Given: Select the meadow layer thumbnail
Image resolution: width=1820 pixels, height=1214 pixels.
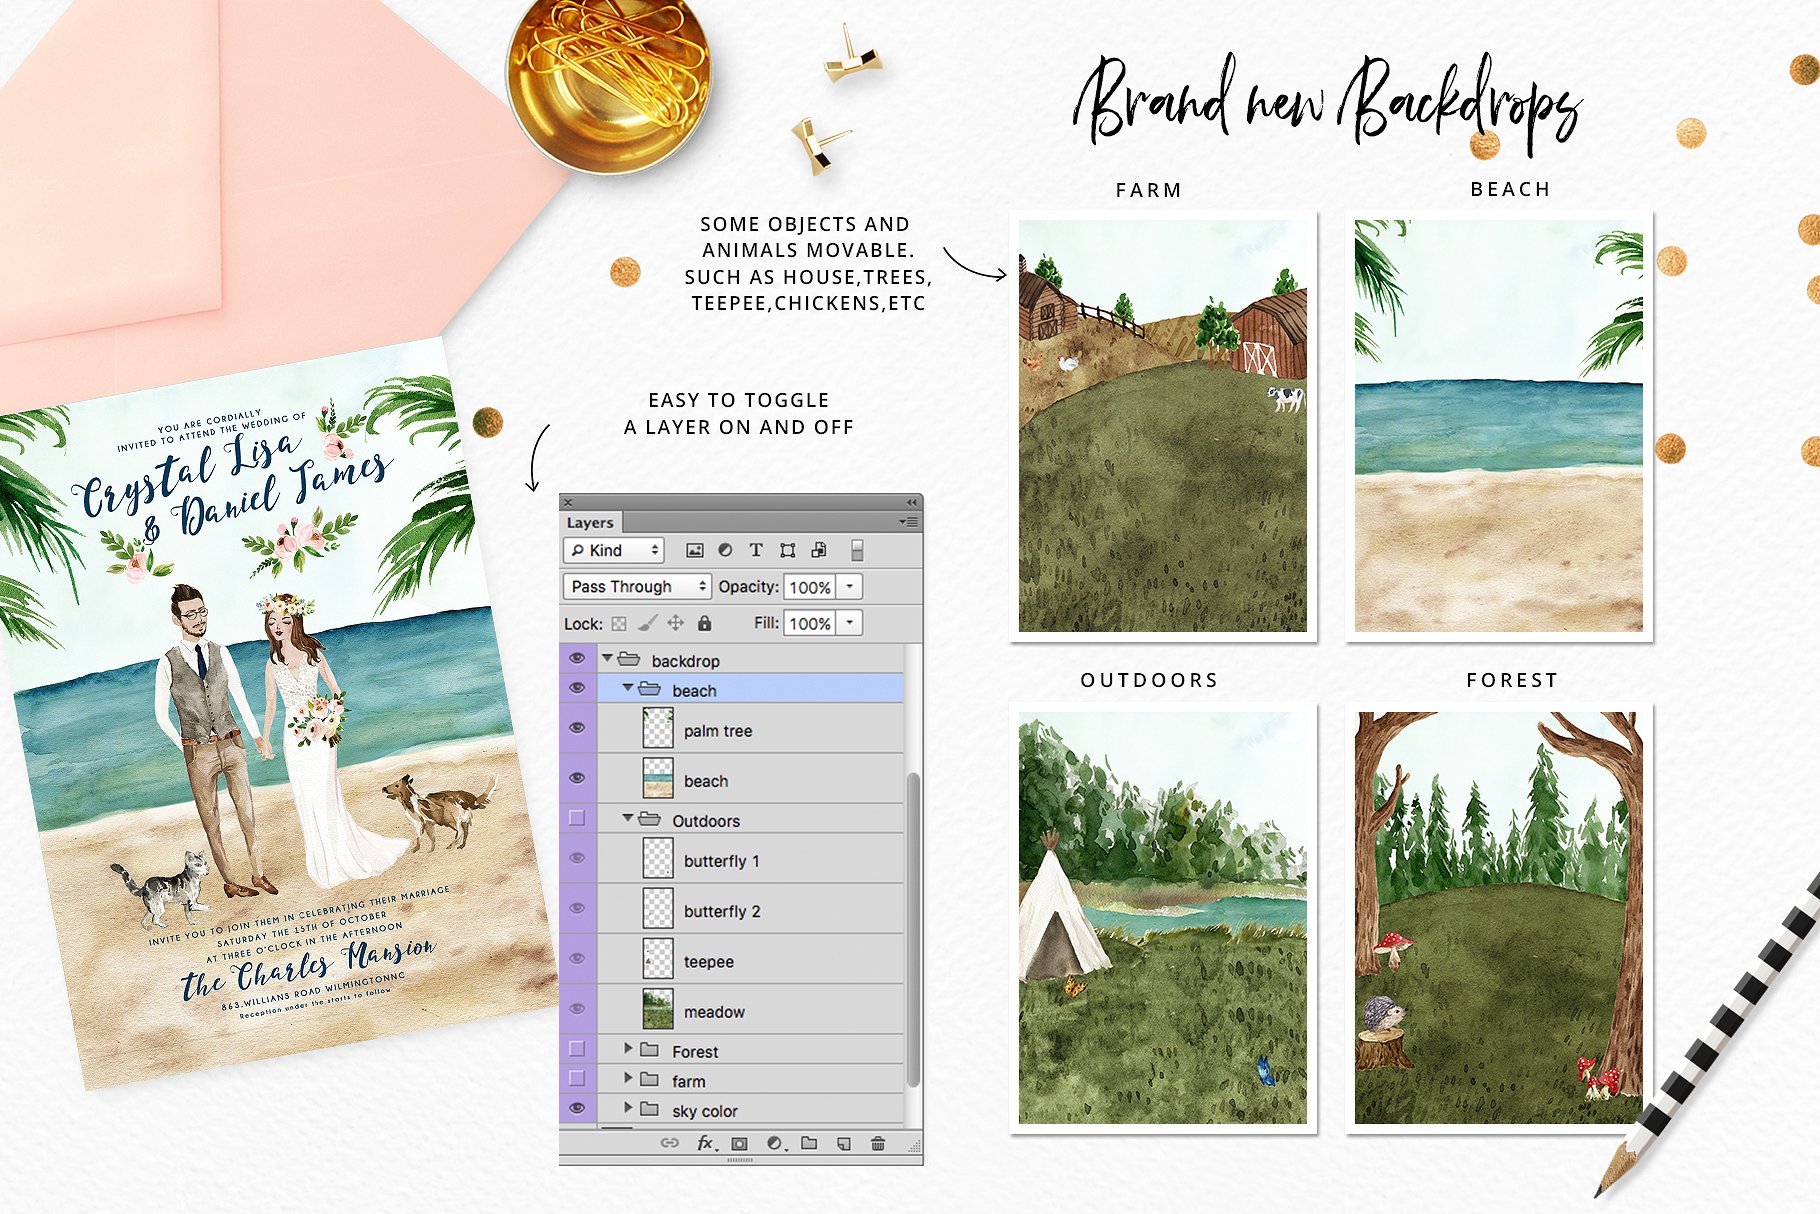Looking at the screenshot, I should tap(658, 1009).
